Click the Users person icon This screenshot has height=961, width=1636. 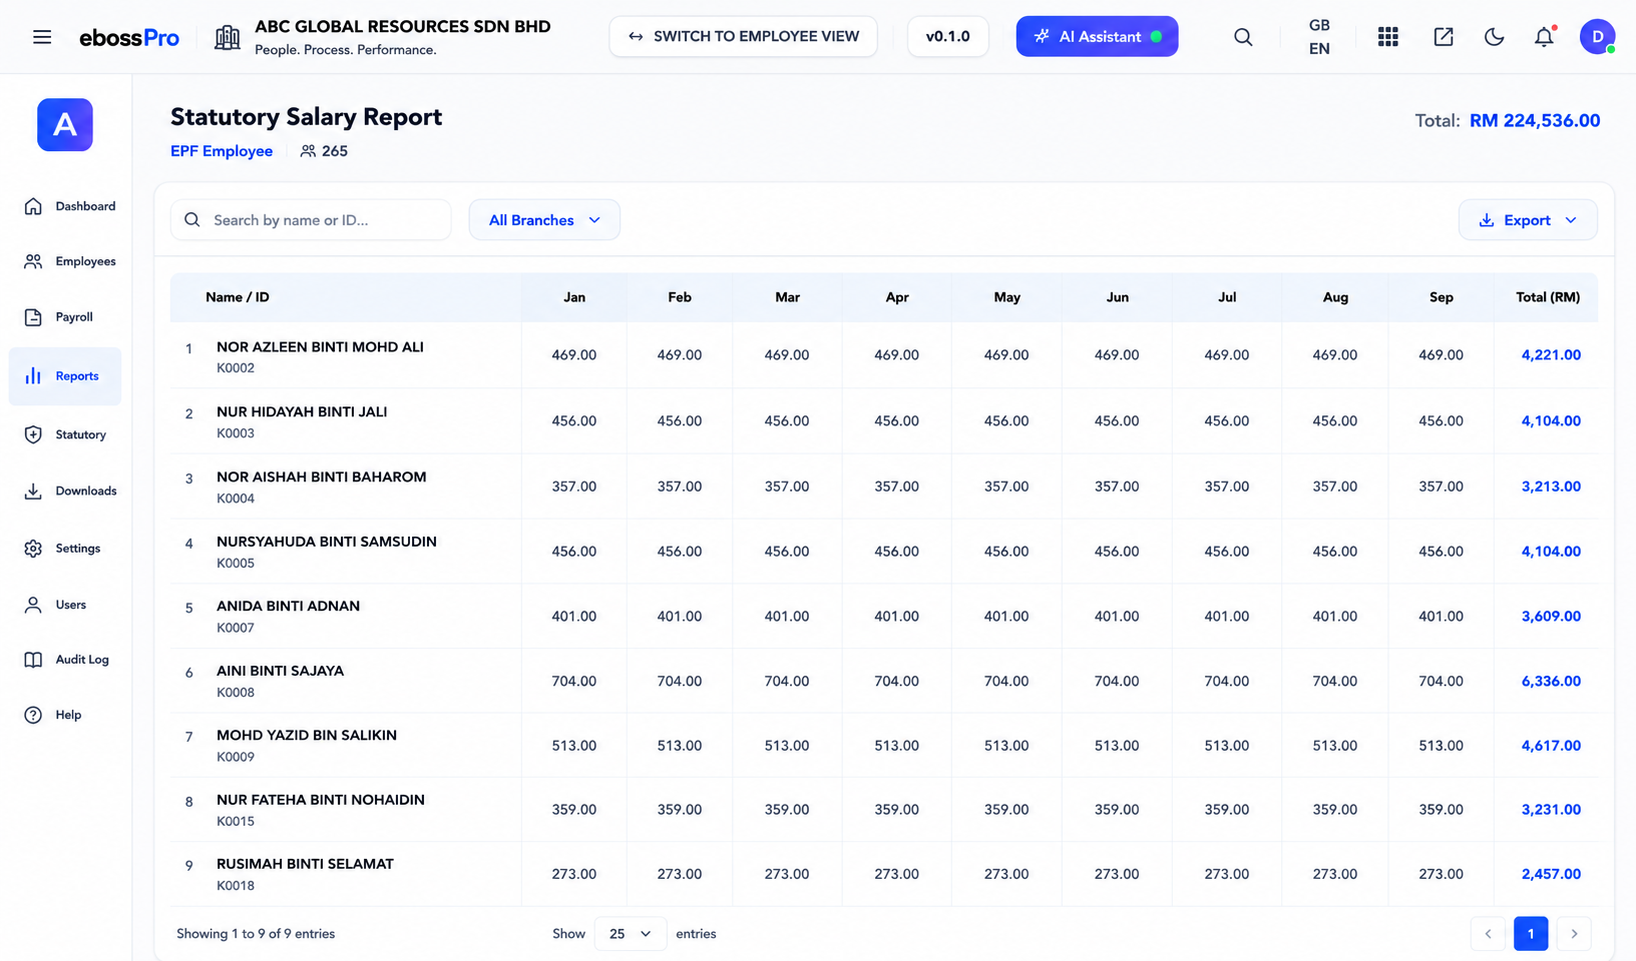33,605
